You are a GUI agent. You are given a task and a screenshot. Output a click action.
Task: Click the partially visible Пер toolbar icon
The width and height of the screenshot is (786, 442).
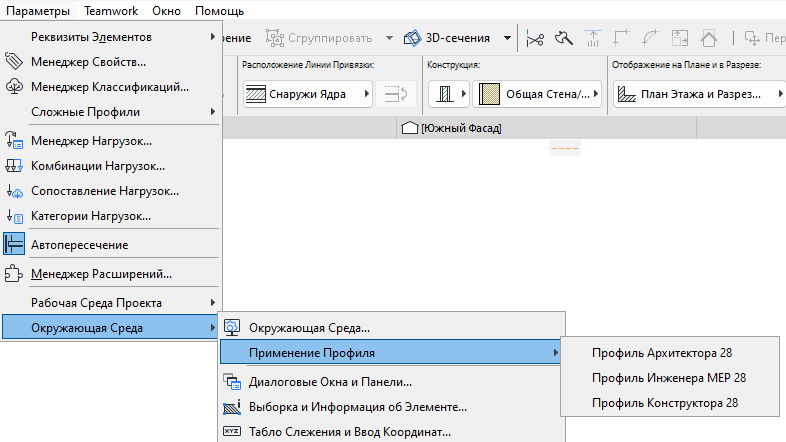coord(764,38)
